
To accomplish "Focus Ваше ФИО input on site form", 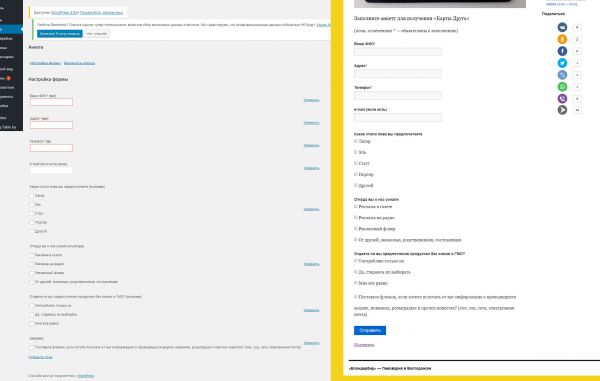I will tap(398, 52).
